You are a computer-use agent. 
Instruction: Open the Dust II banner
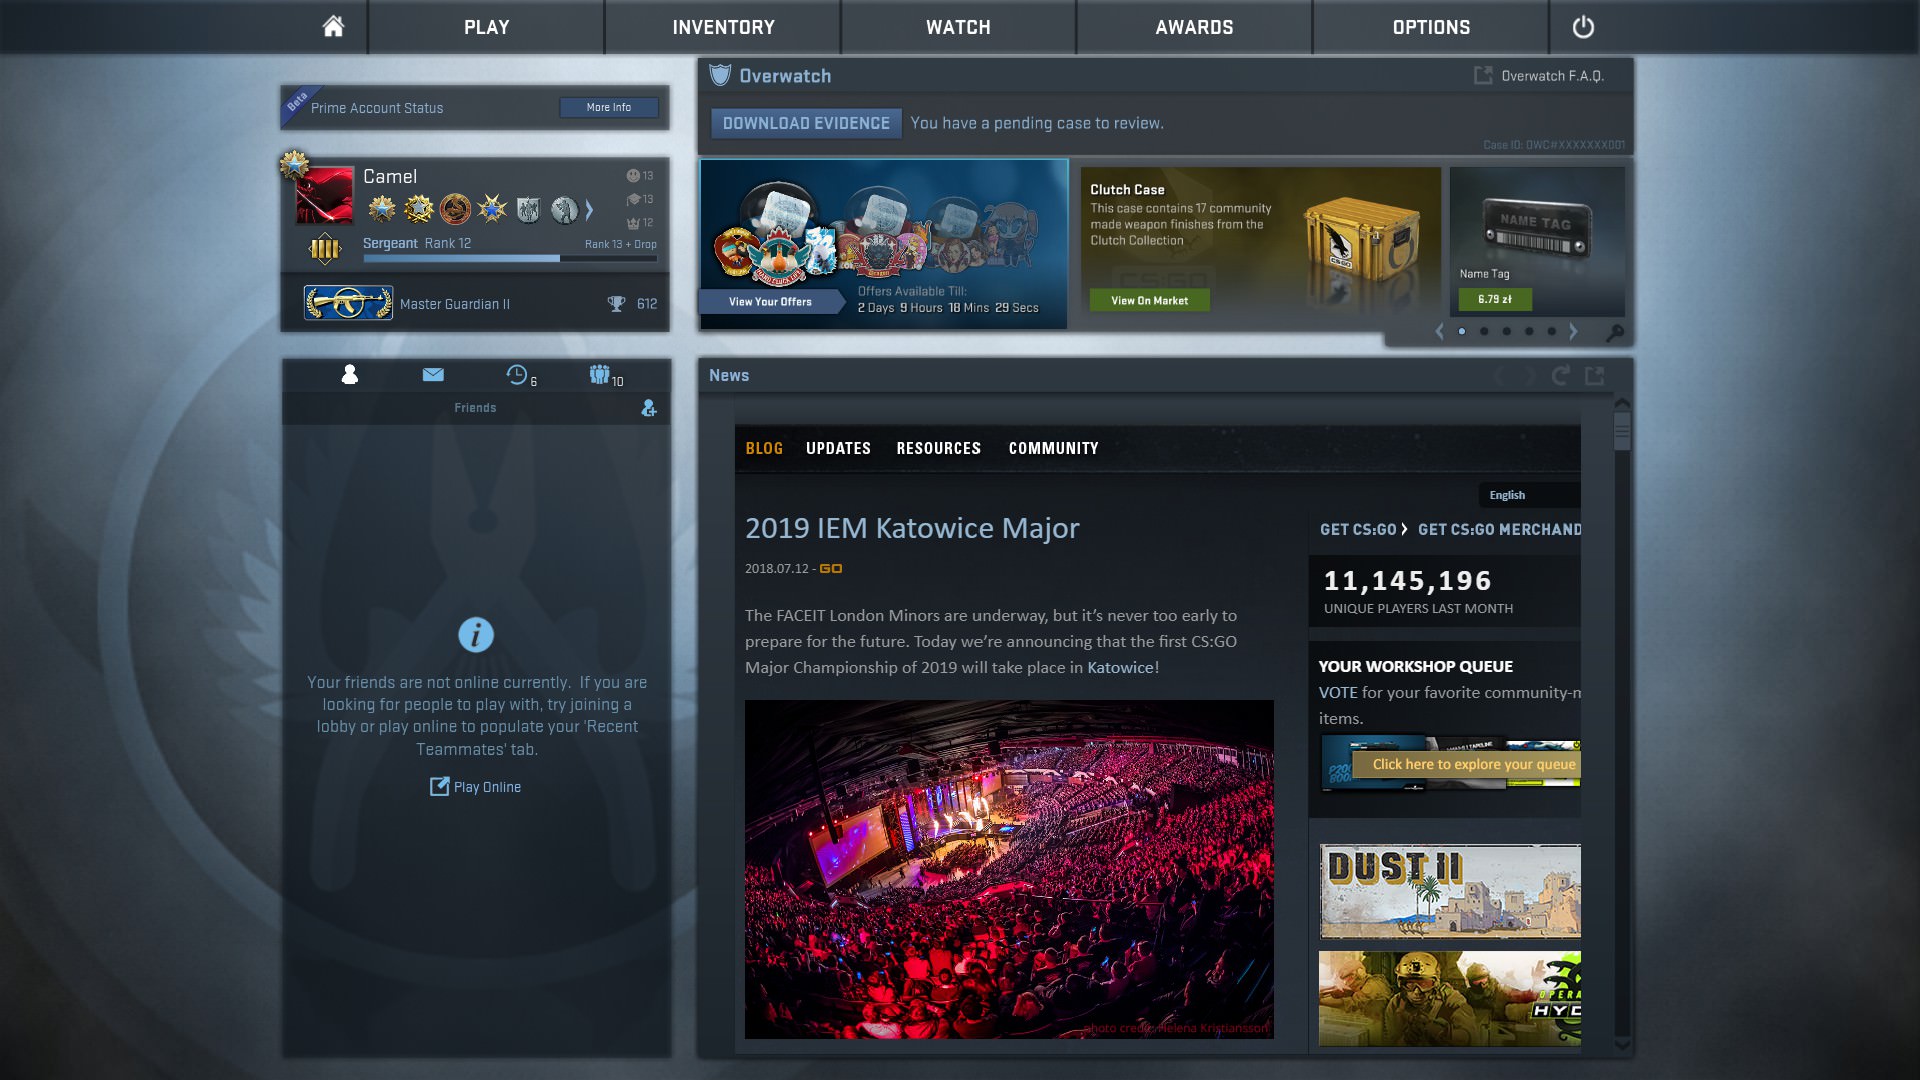(1450, 891)
